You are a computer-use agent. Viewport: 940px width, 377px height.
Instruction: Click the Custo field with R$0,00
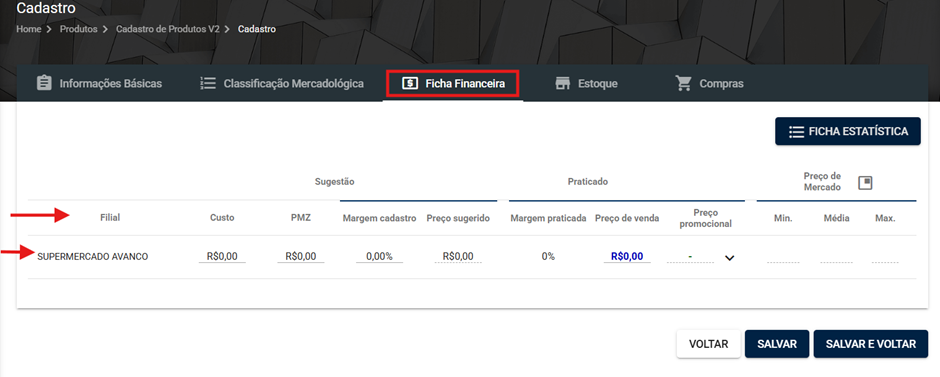pos(222,257)
